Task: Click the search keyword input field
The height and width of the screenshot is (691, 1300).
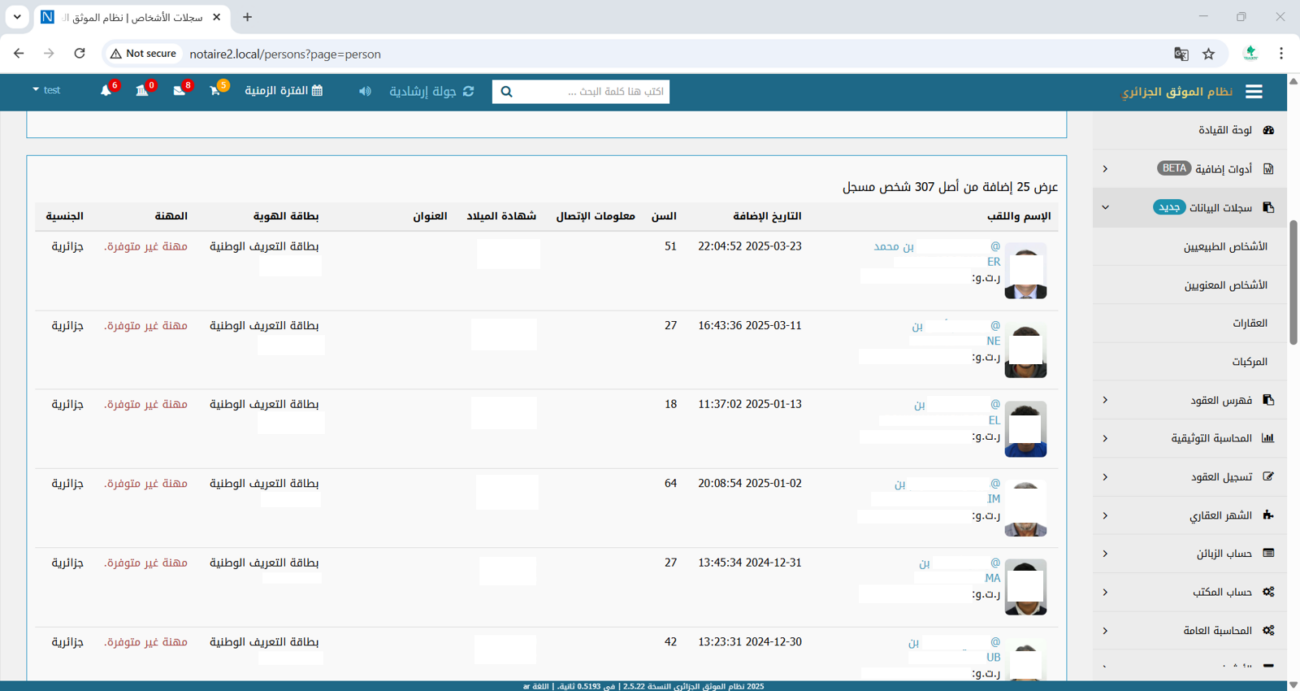Action: pyautogui.click(x=592, y=92)
